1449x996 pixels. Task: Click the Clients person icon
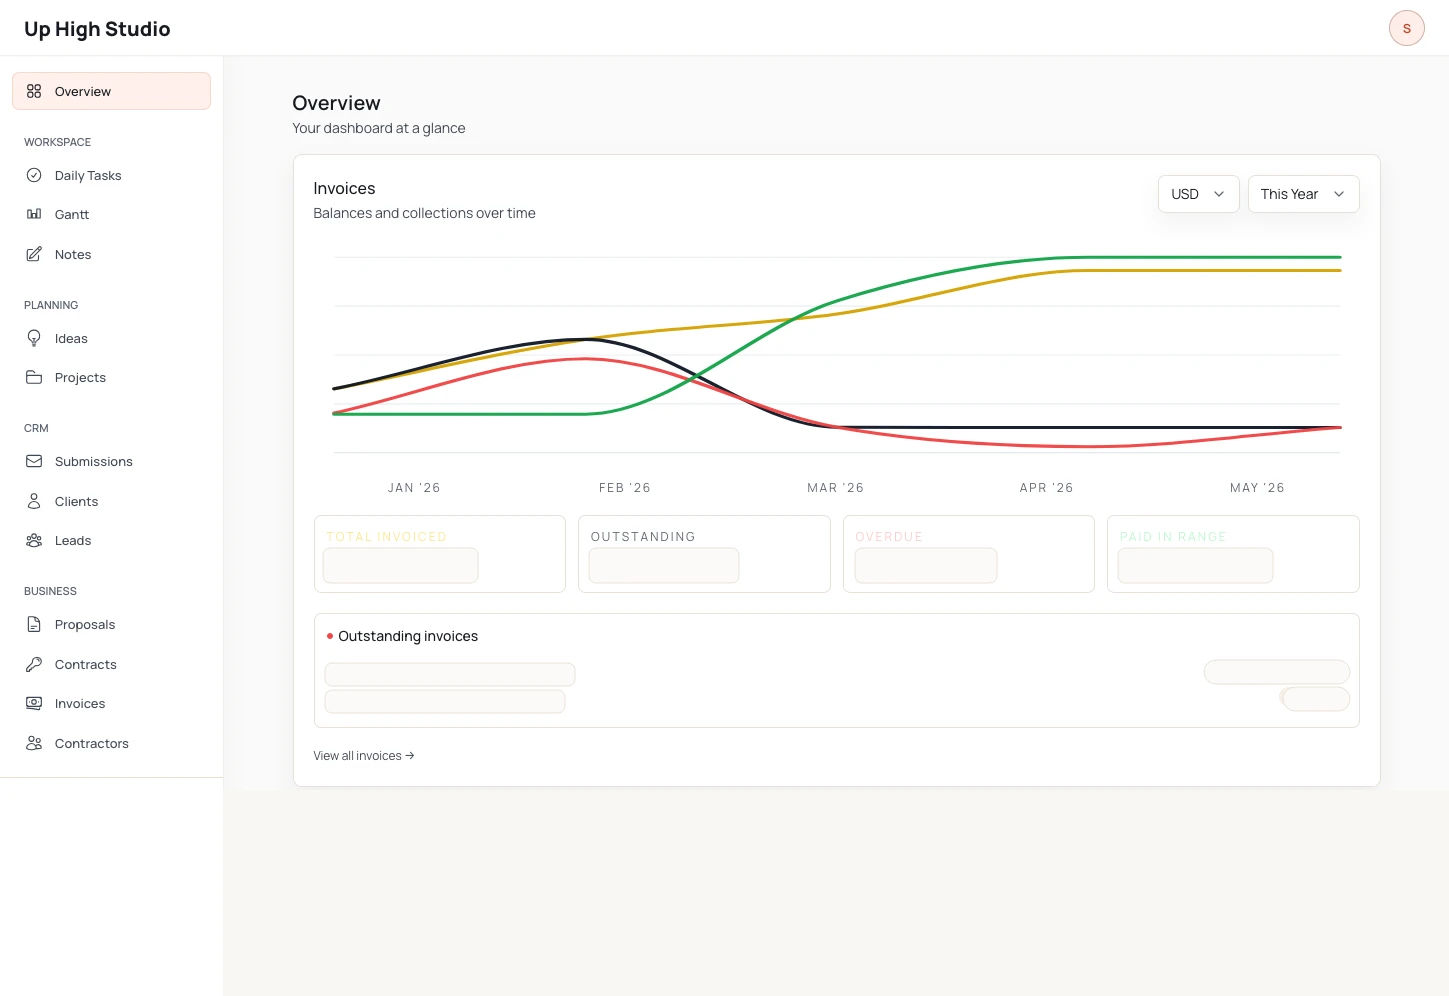point(34,501)
